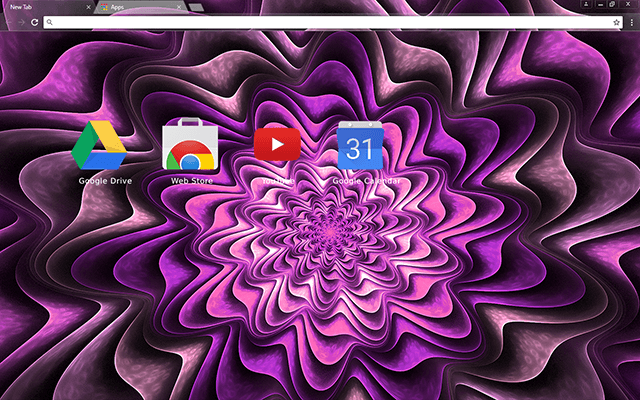Open the Google Calendar app
This screenshot has width=640, height=400.
(360, 145)
